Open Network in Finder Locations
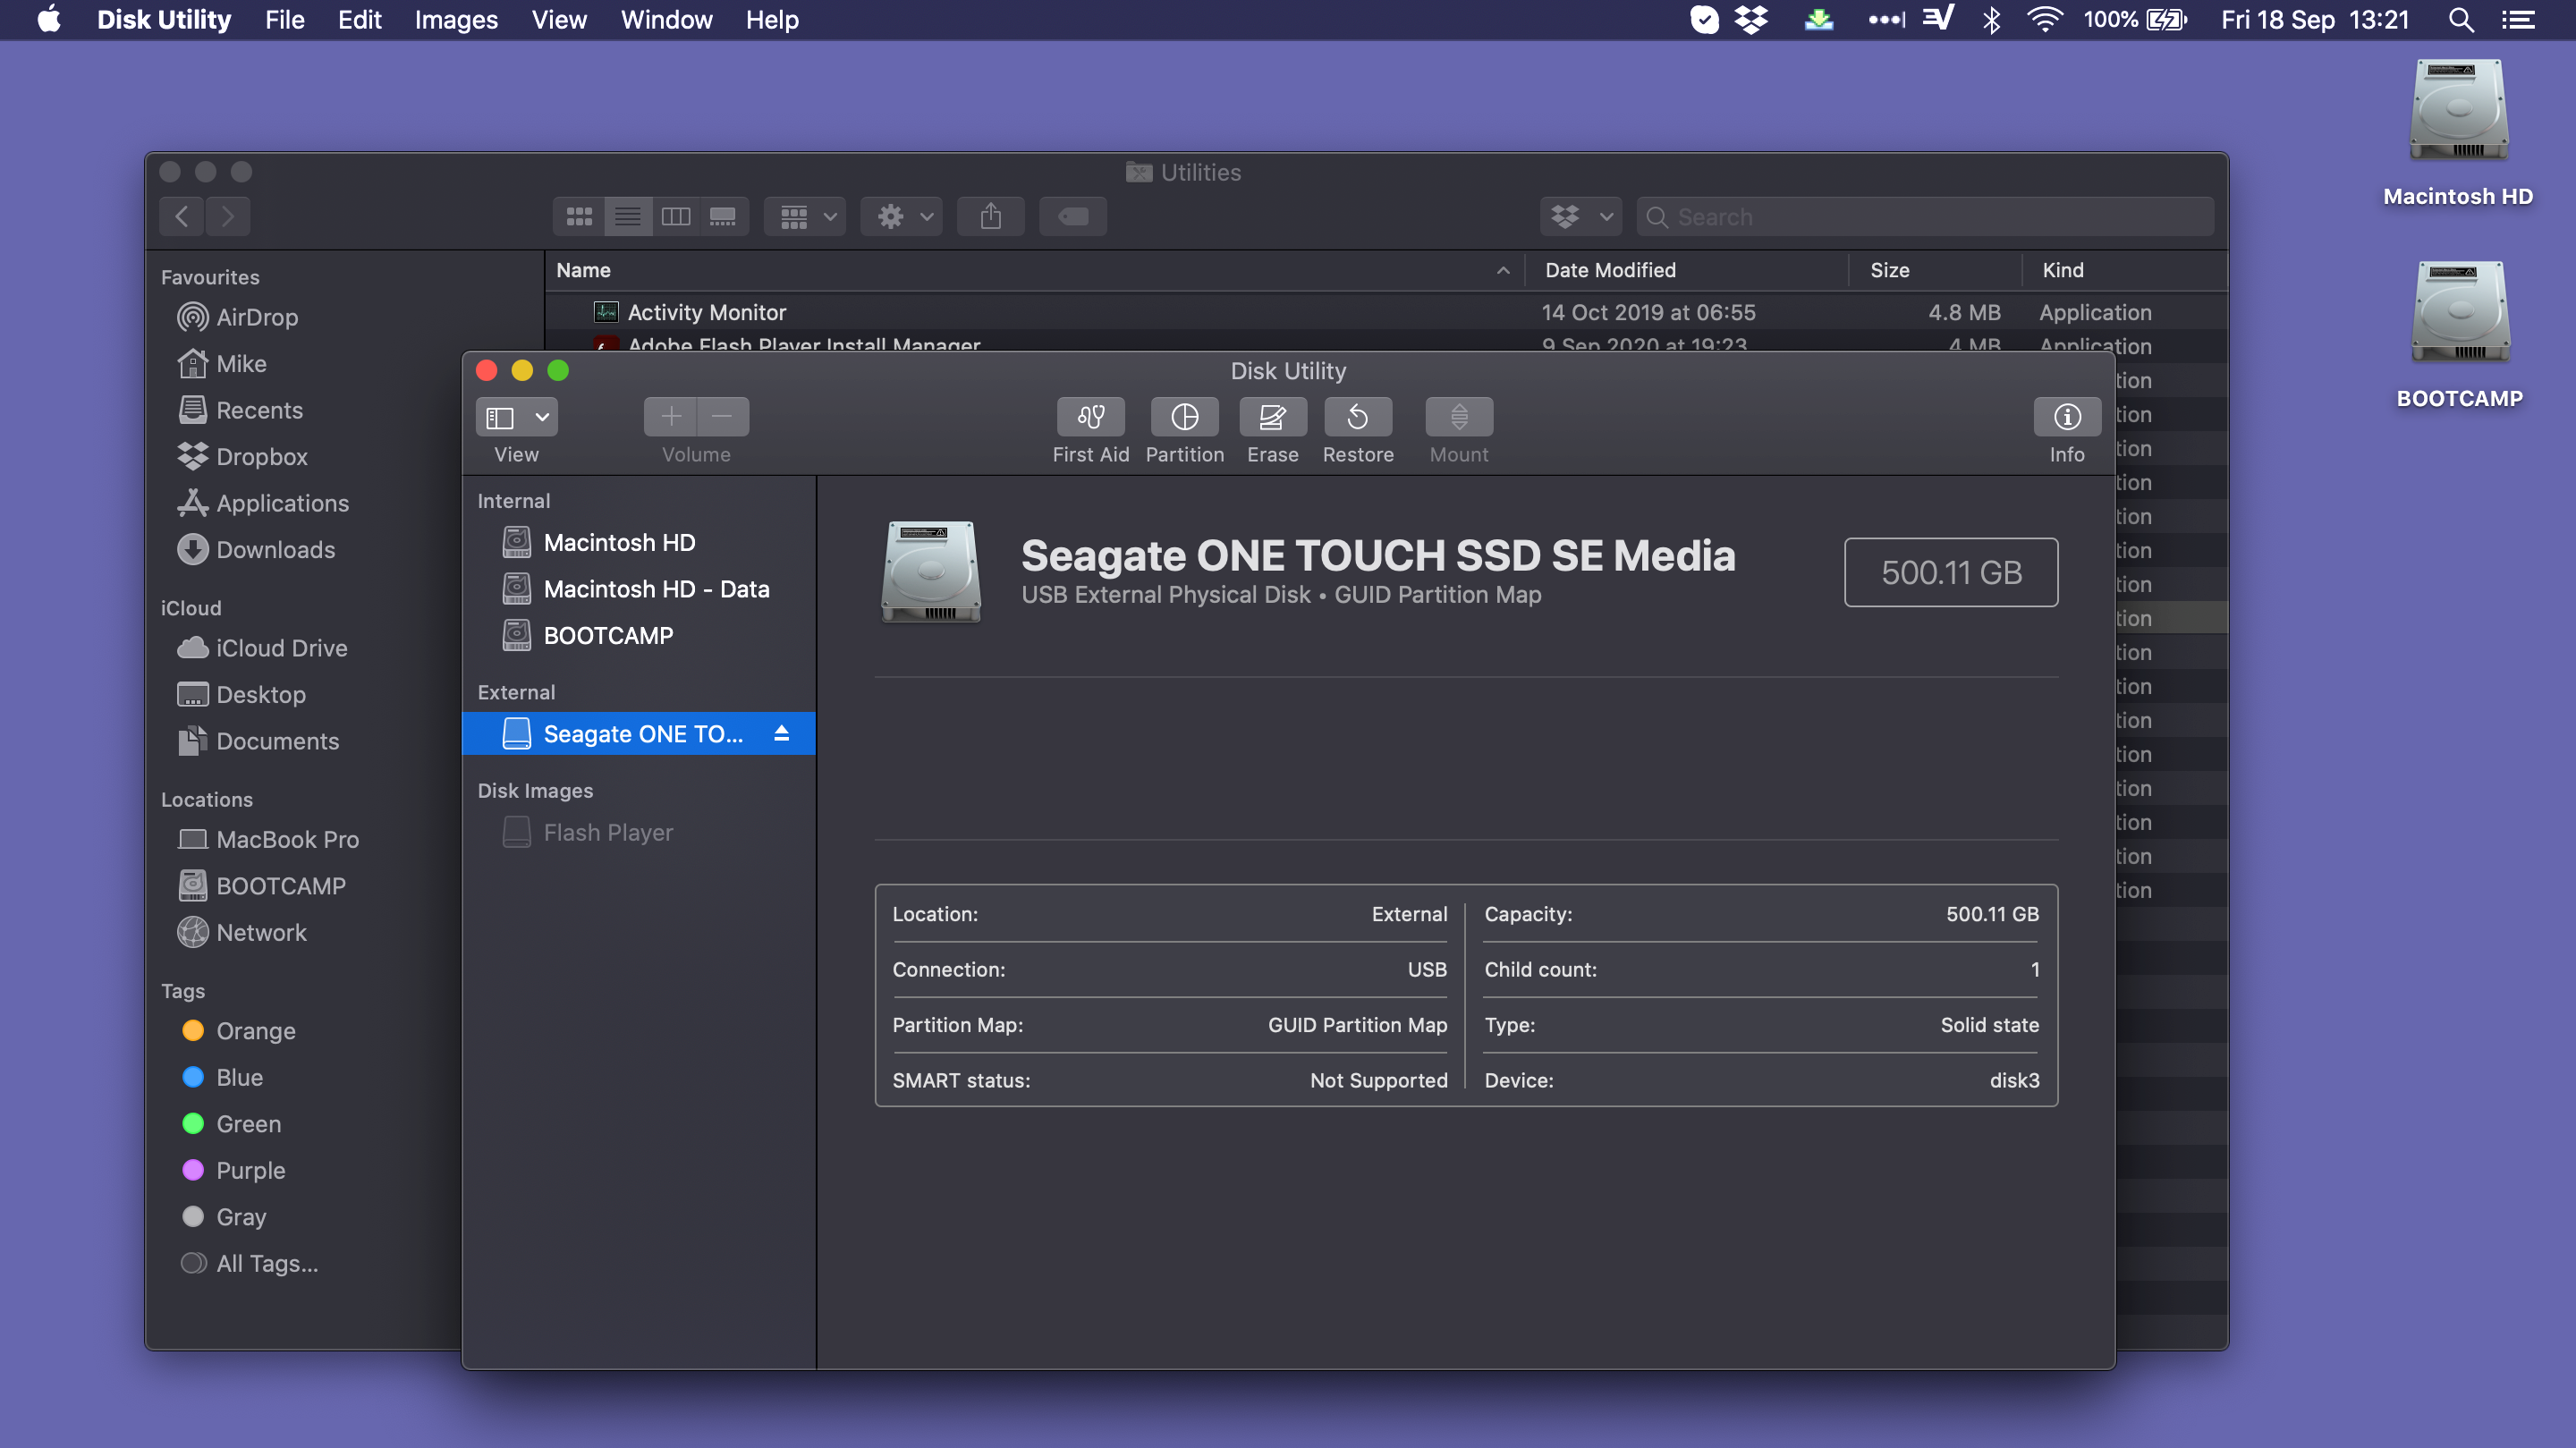The height and width of the screenshot is (1448, 2576). pyautogui.click(x=261, y=932)
